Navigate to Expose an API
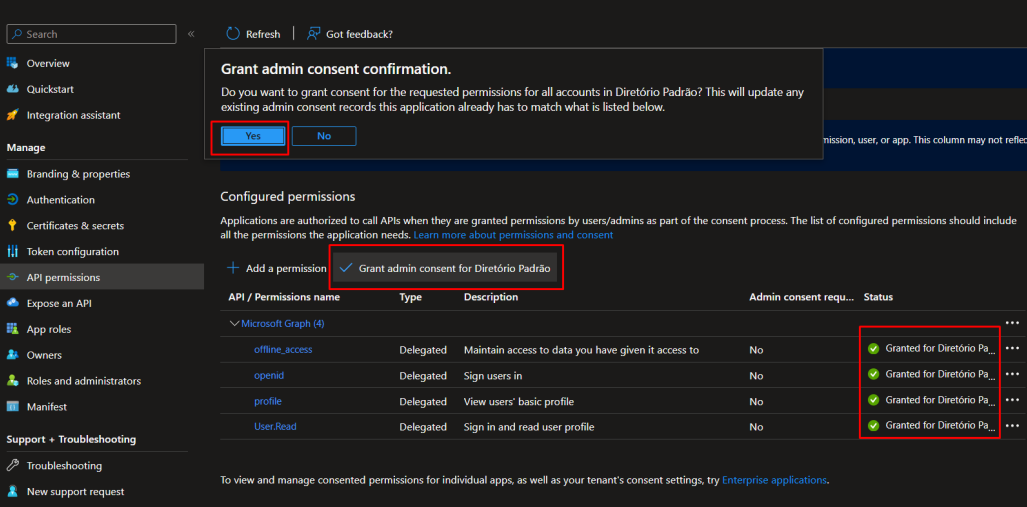1027x507 pixels. tap(59, 303)
